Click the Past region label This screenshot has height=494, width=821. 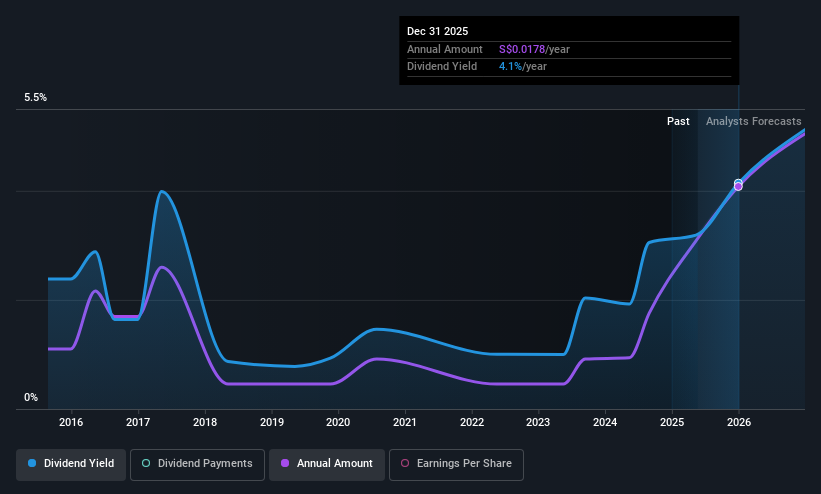[678, 121]
